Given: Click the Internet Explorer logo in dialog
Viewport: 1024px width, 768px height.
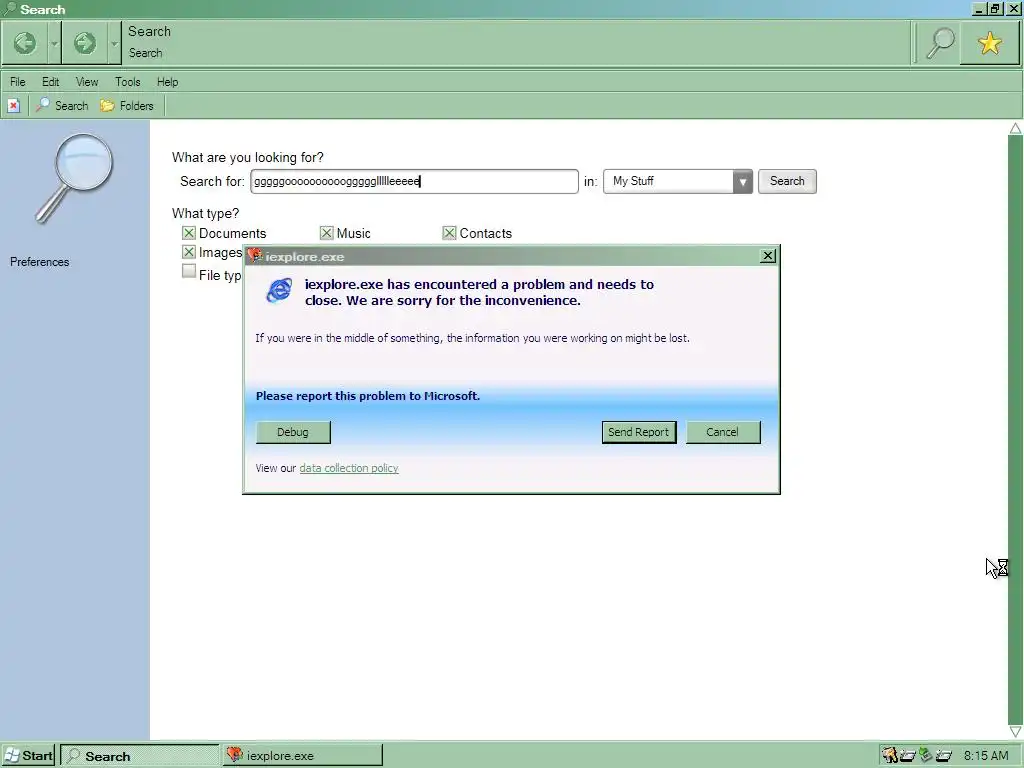Looking at the screenshot, I should (x=280, y=290).
